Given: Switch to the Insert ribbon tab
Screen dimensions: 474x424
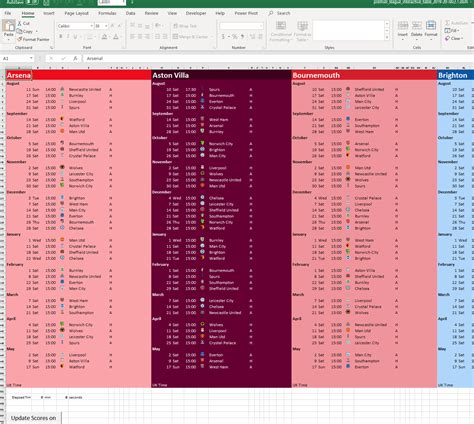Looking at the screenshot, I should point(49,13).
